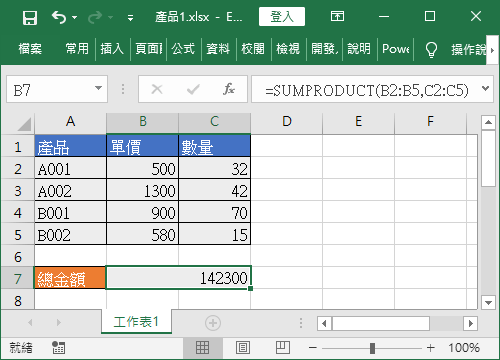Click the SUMPRODUCT formula in formula bar
500x360 pixels.
tap(367, 90)
